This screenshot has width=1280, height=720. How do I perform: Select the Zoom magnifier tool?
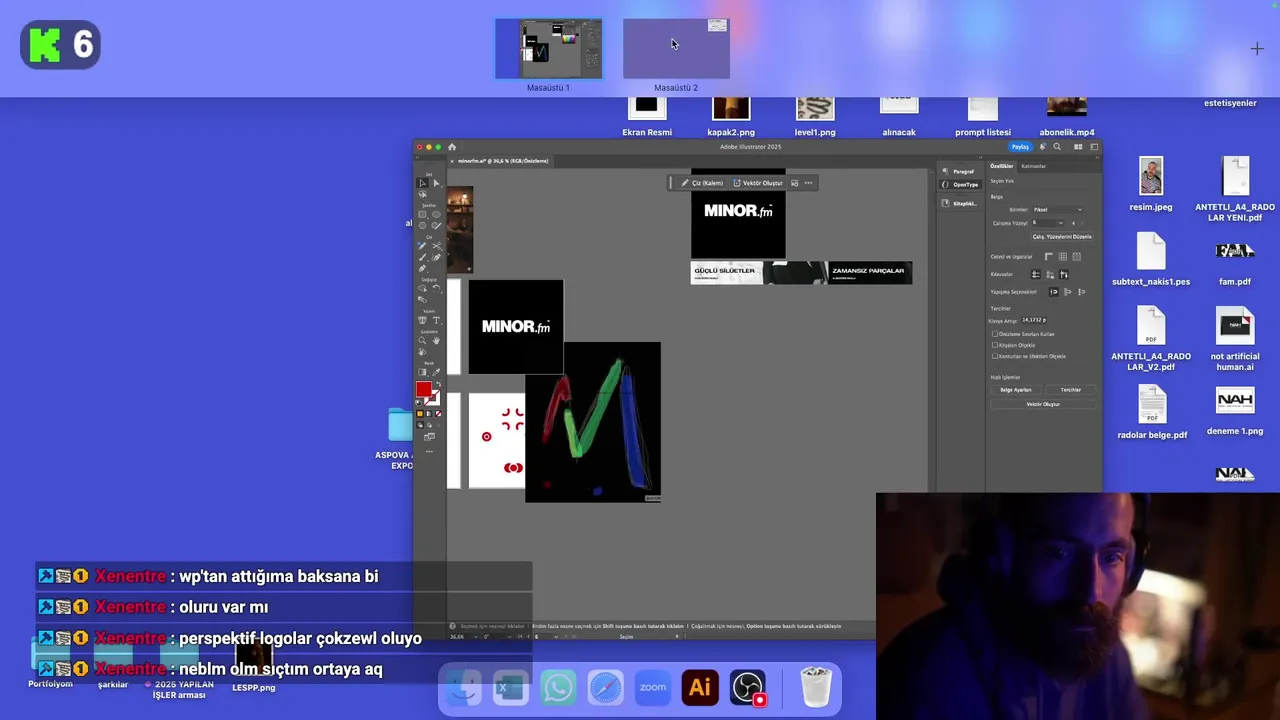(x=422, y=340)
